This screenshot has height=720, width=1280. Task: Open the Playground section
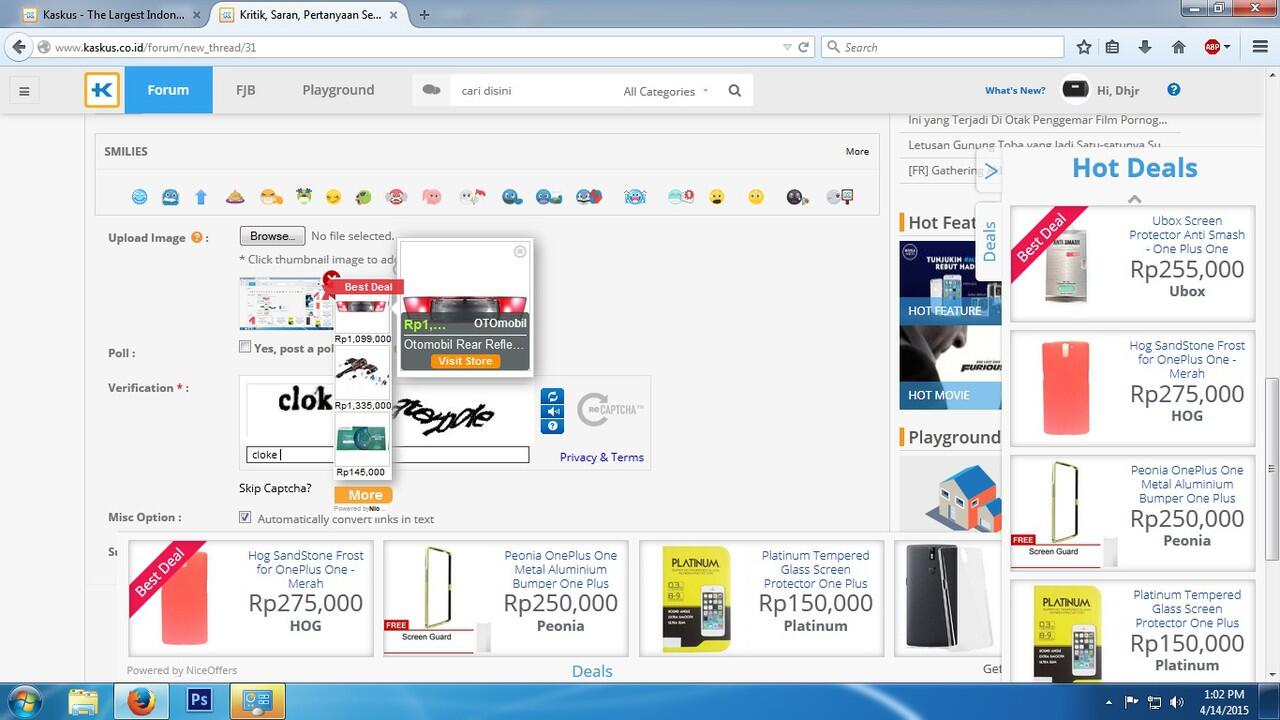(x=338, y=90)
